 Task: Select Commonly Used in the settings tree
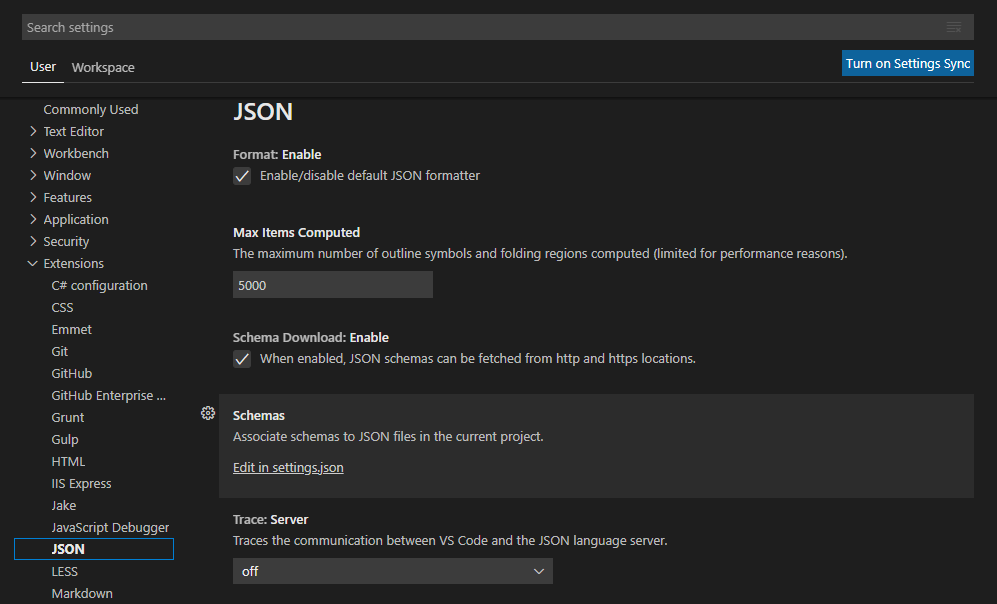[x=91, y=109]
